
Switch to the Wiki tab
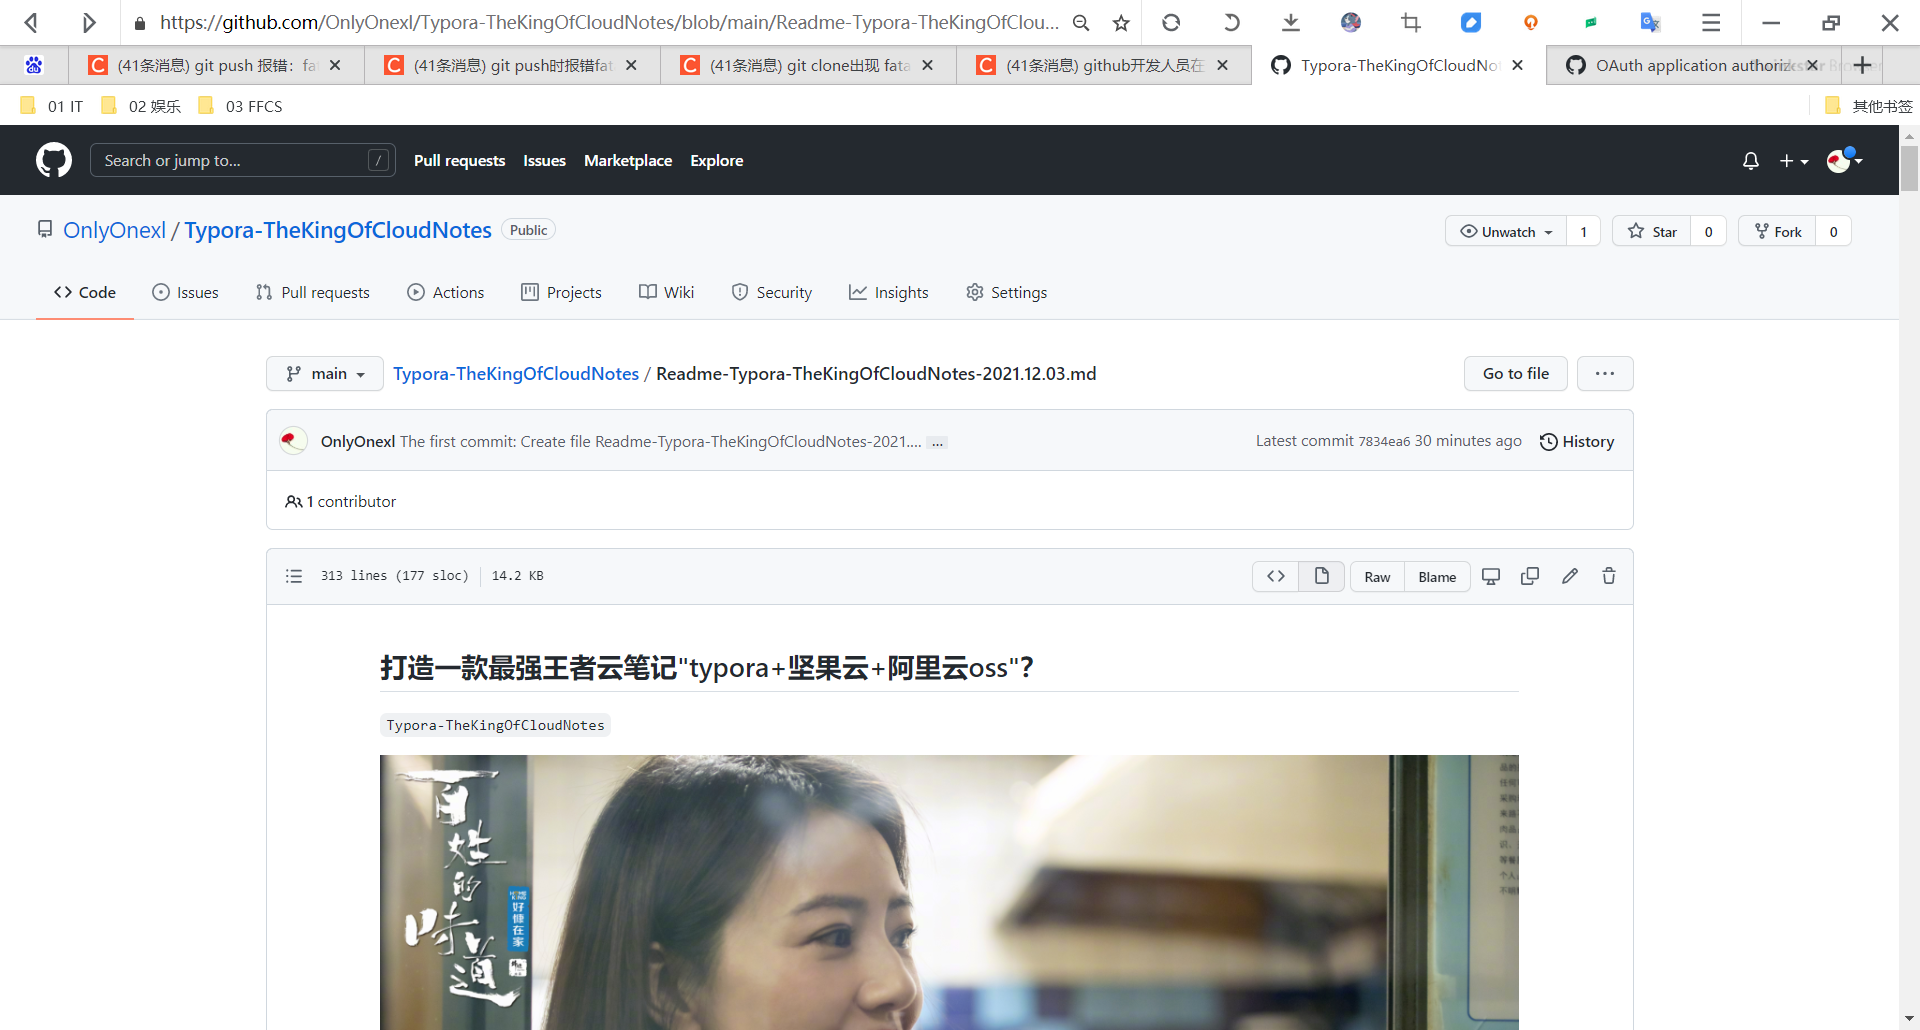pos(666,292)
